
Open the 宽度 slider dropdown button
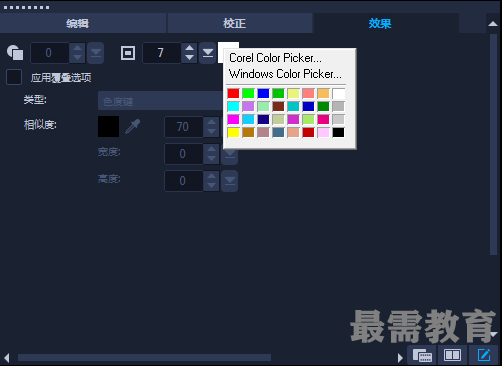[230, 157]
